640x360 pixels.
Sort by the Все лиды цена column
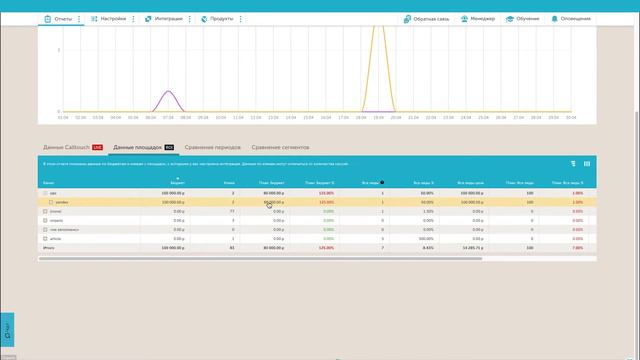(x=470, y=183)
